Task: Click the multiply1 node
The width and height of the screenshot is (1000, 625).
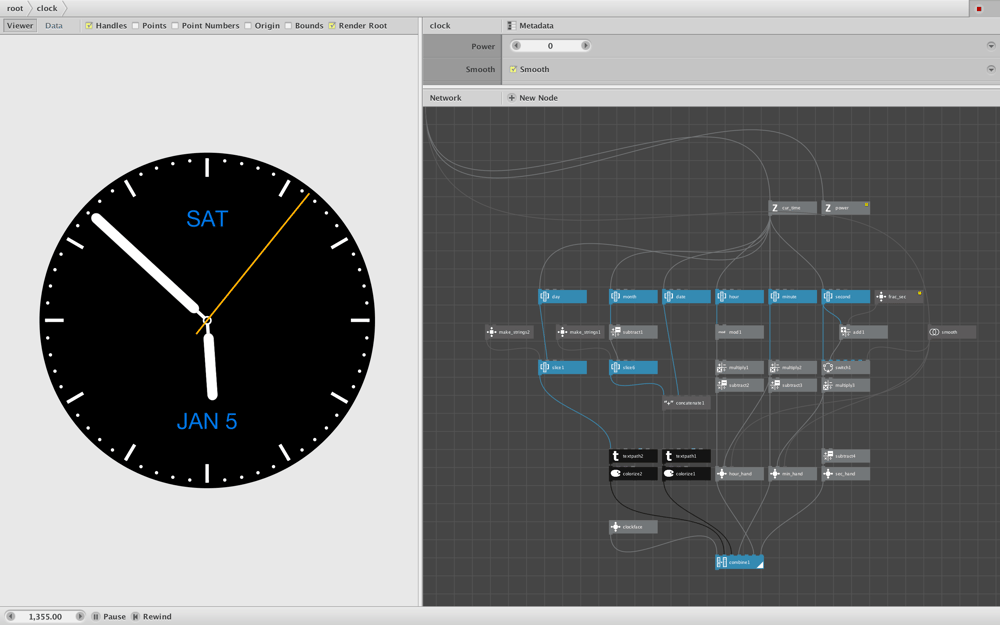Action: point(740,367)
